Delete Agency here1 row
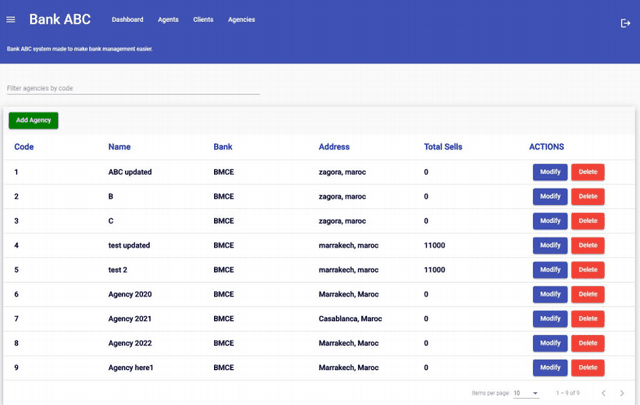 pyautogui.click(x=588, y=367)
